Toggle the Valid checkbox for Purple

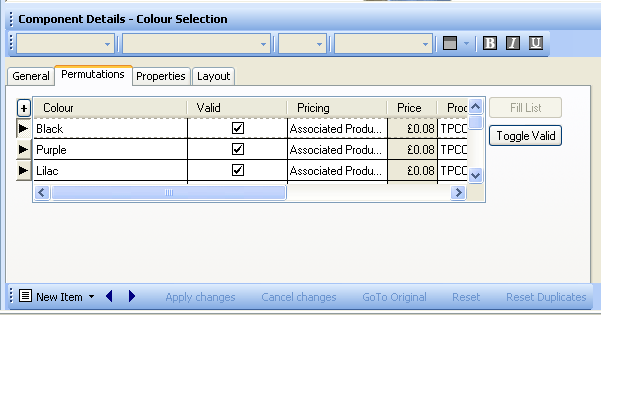tap(238, 149)
